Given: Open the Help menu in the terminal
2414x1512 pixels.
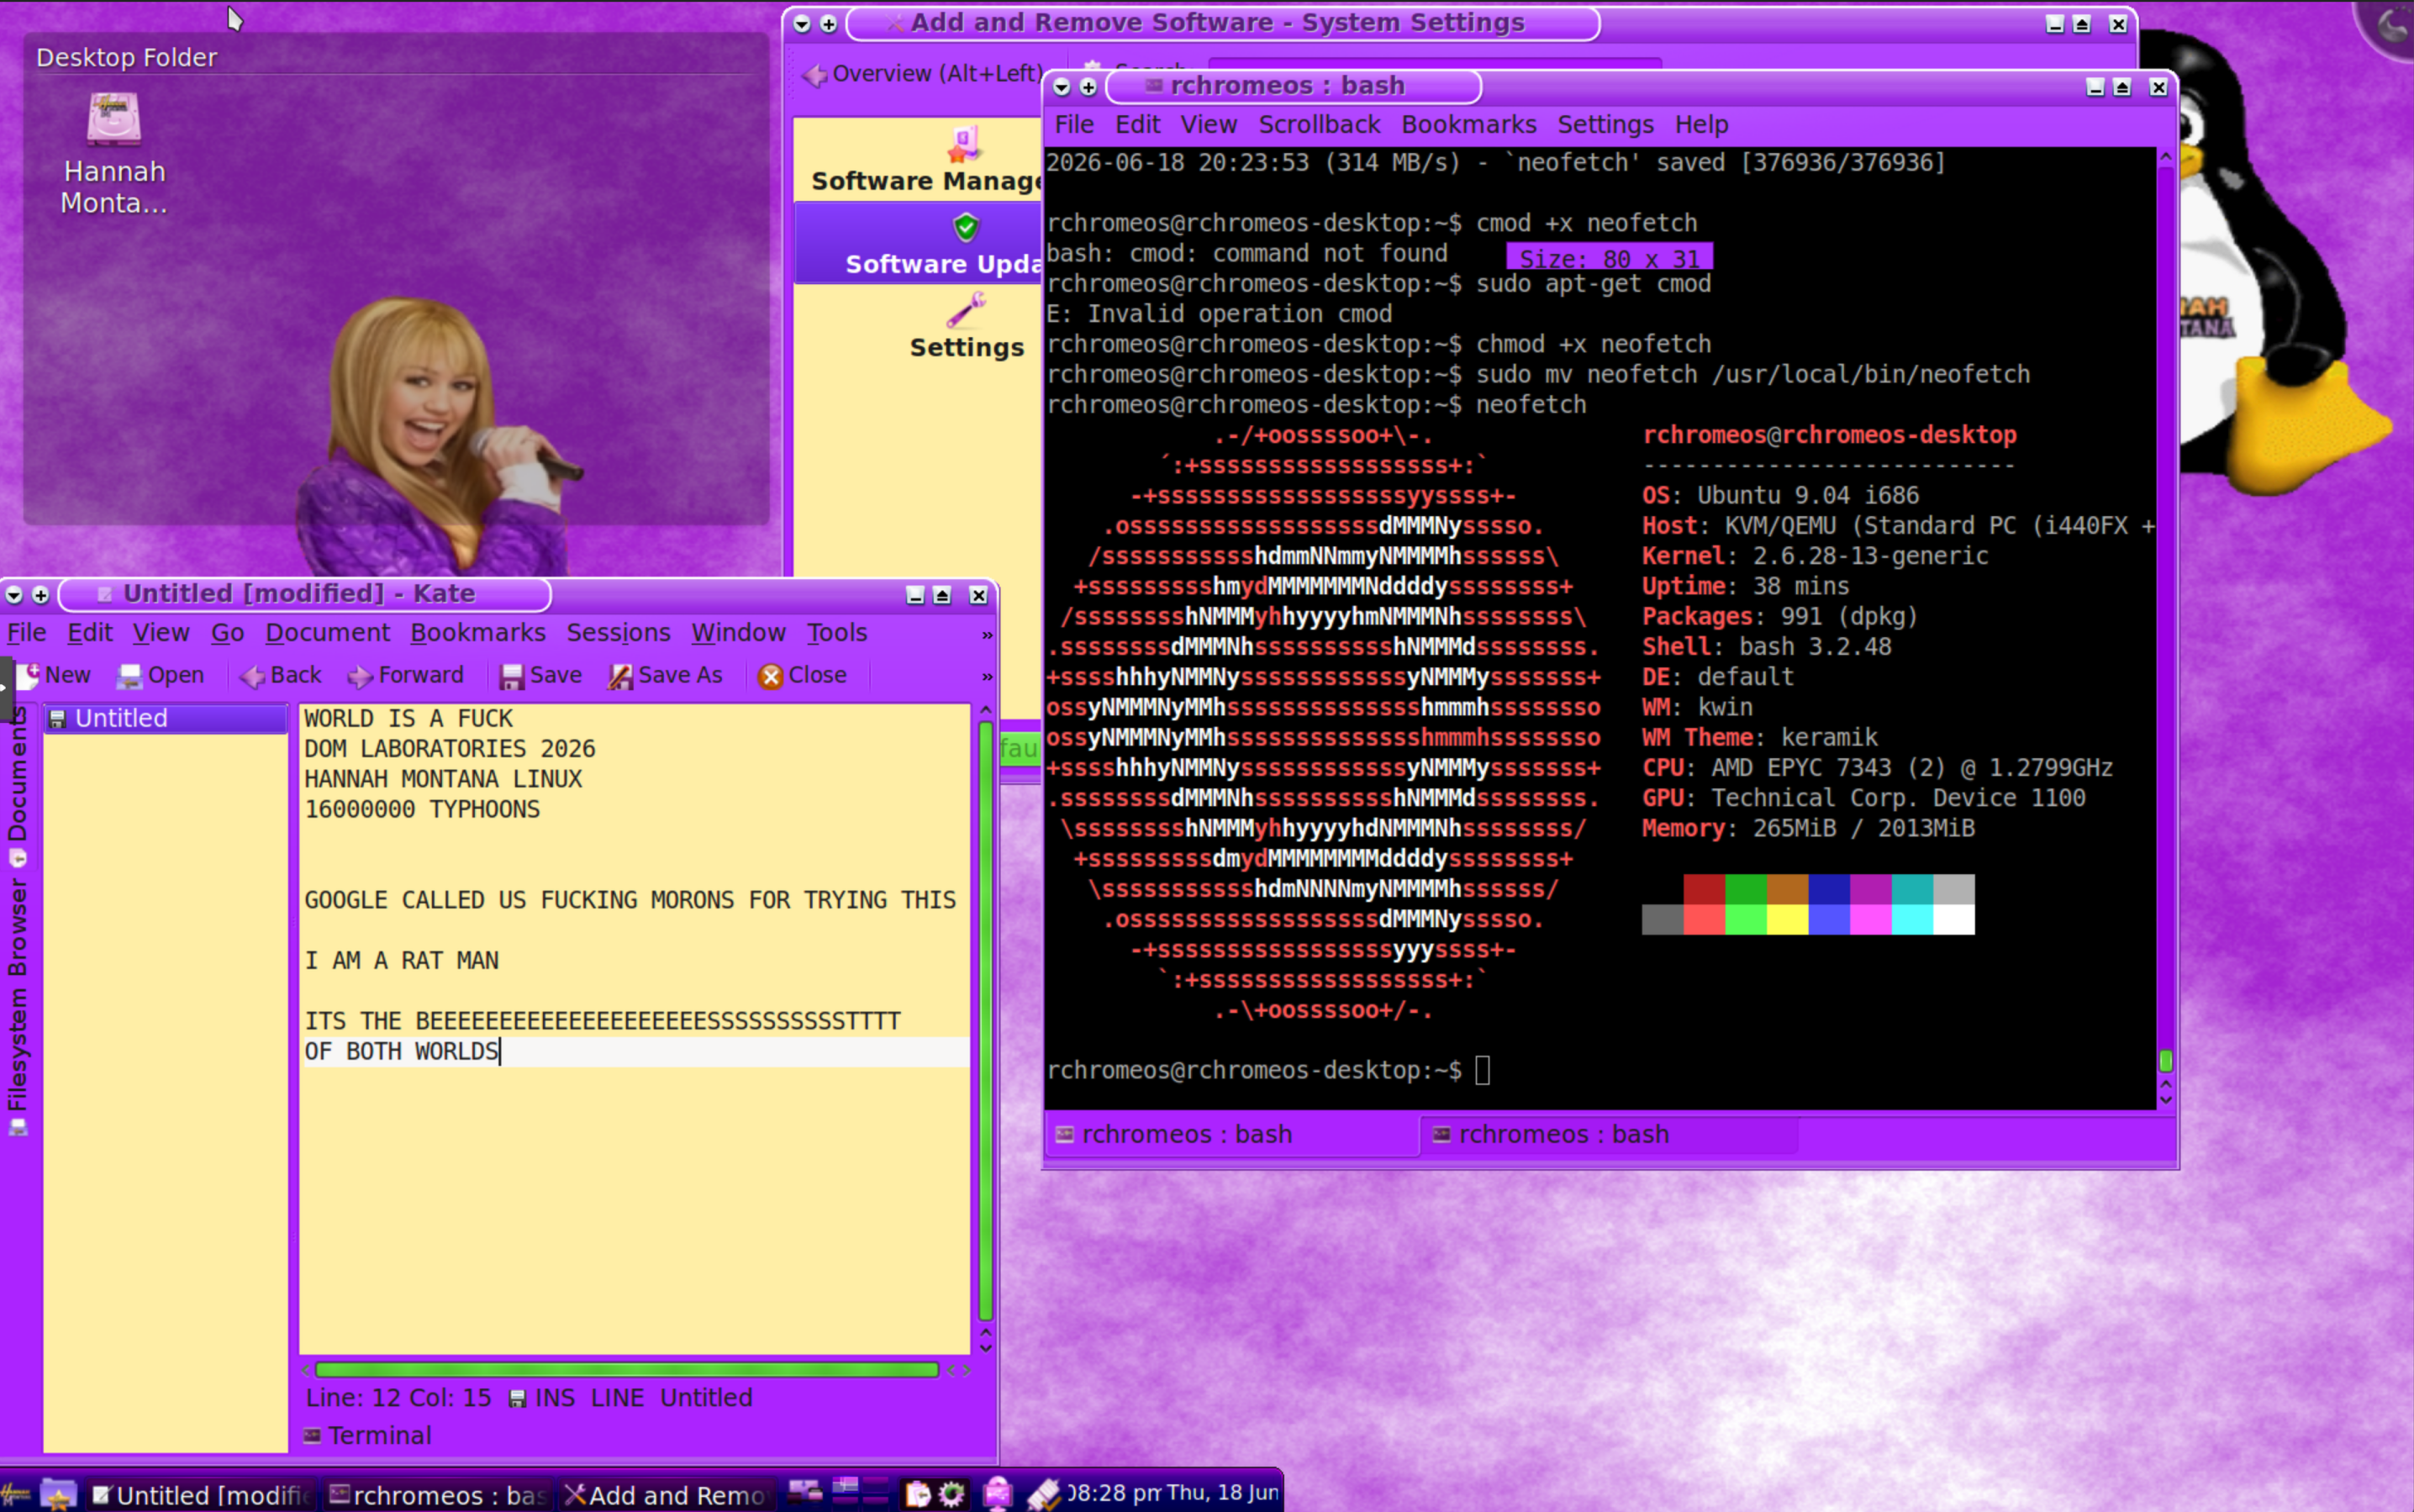Looking at the screenshot, I should pyautogui.click(x=1701, y=125).
